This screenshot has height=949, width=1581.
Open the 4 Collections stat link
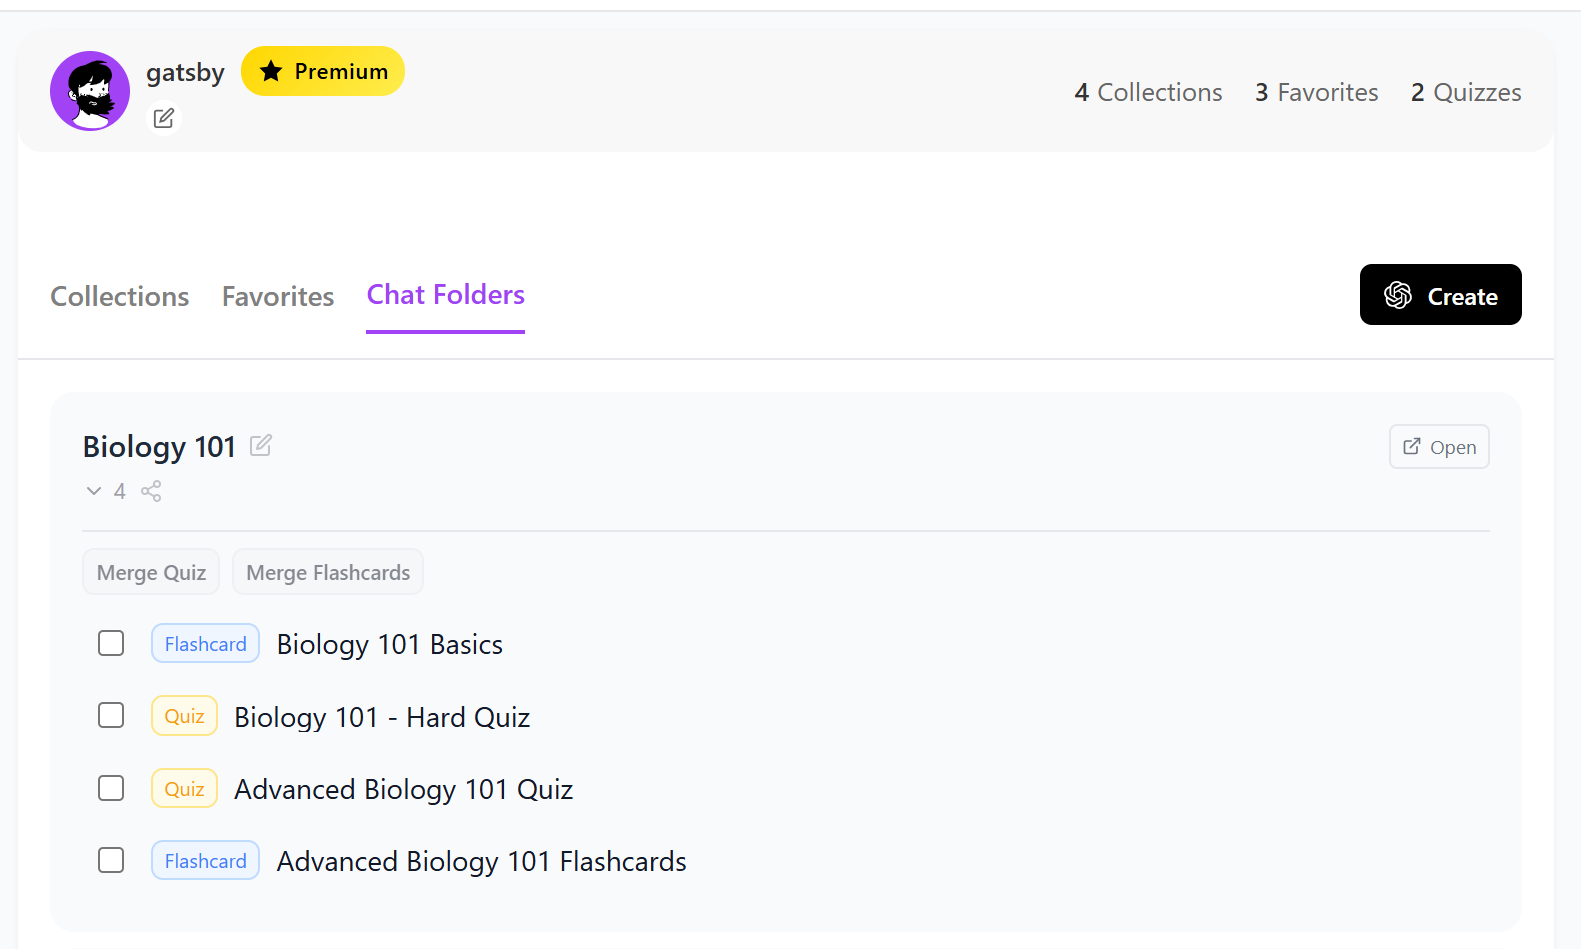[x=1148, y=93]
